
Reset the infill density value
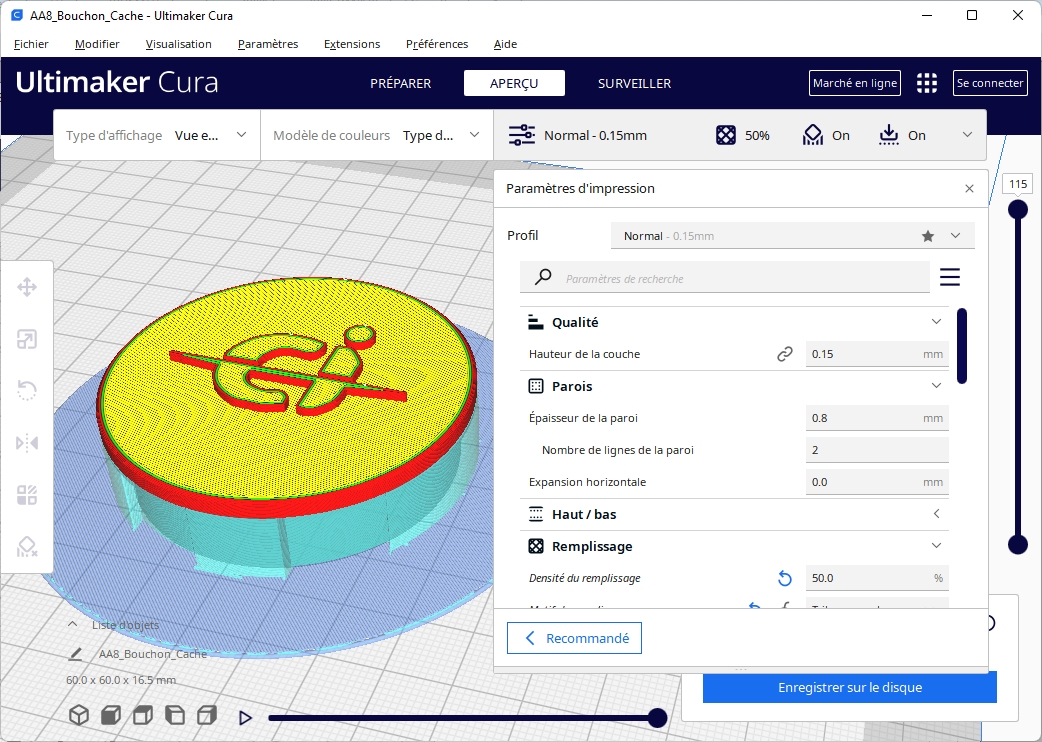click(785, 578)
